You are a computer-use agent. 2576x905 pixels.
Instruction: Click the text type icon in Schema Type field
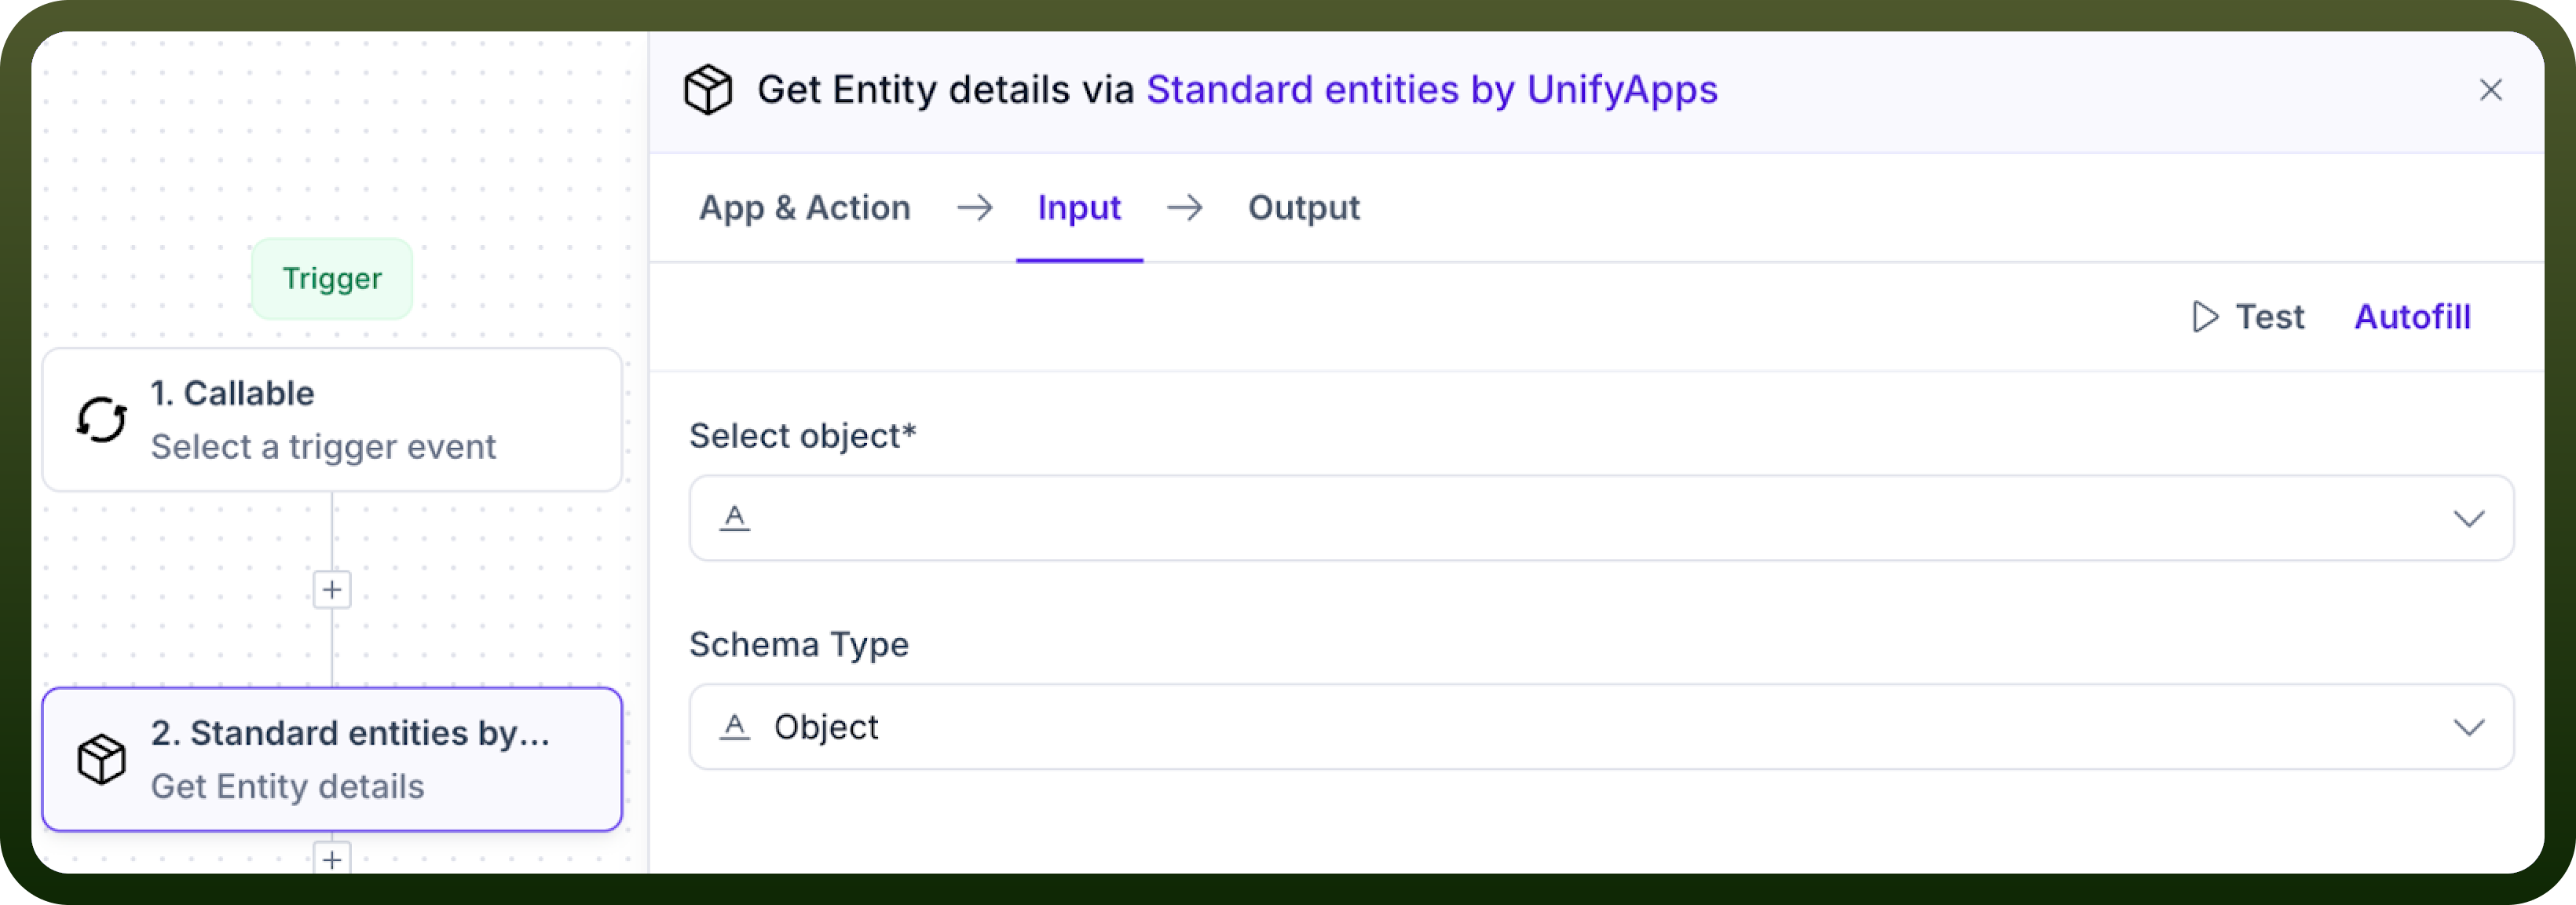click(x=735, y=727)
